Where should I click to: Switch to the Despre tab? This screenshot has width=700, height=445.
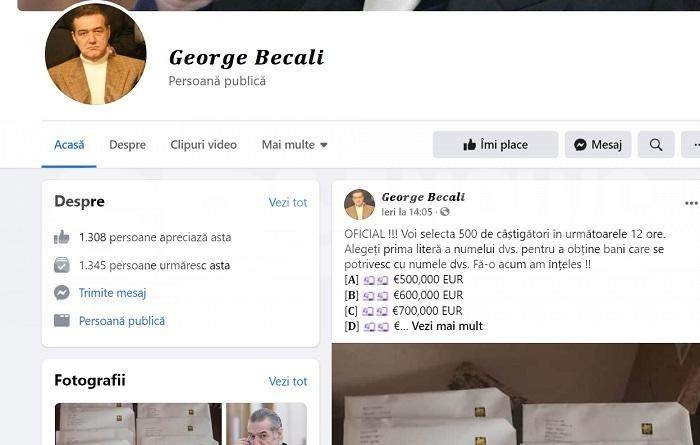127,145
